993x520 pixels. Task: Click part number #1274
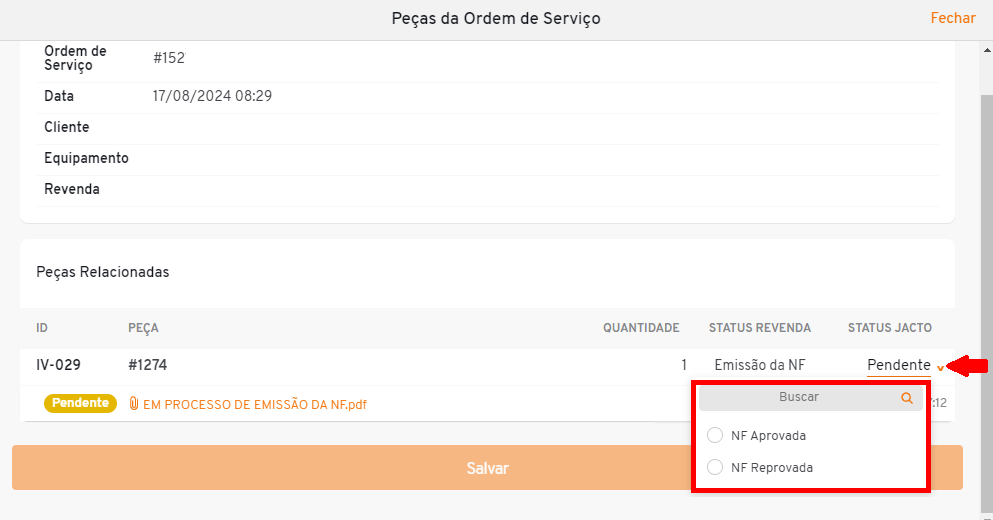coord(148,365)
